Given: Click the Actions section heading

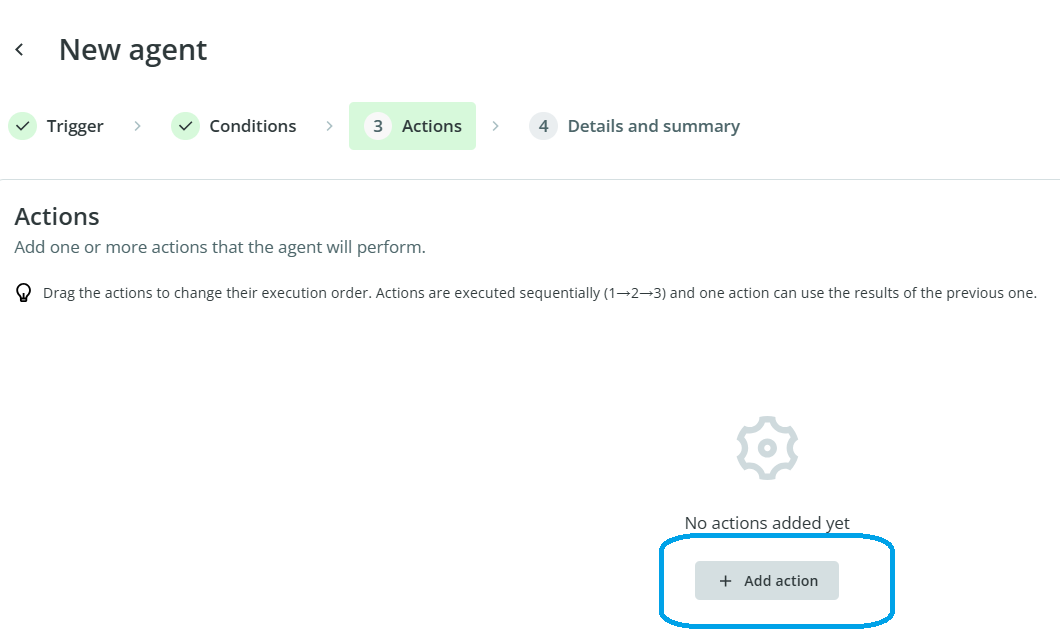Looking at the screenshot, I should click(x=57, y=217).
